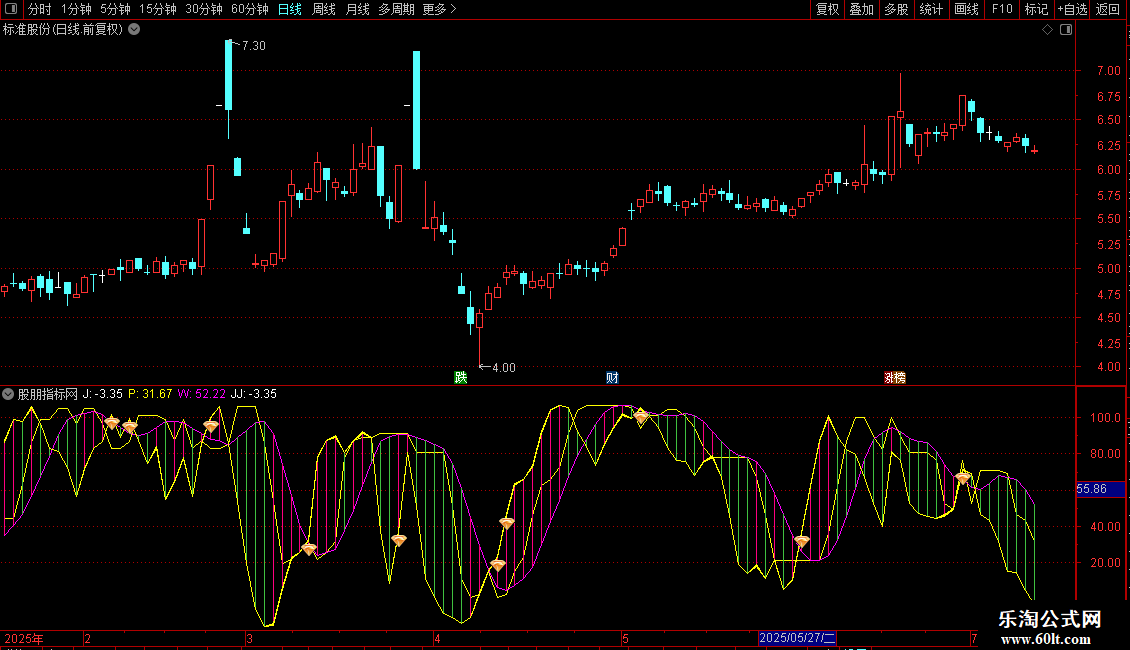Click the green 跌 event marker
The image size is (1130, 650).
461,378
